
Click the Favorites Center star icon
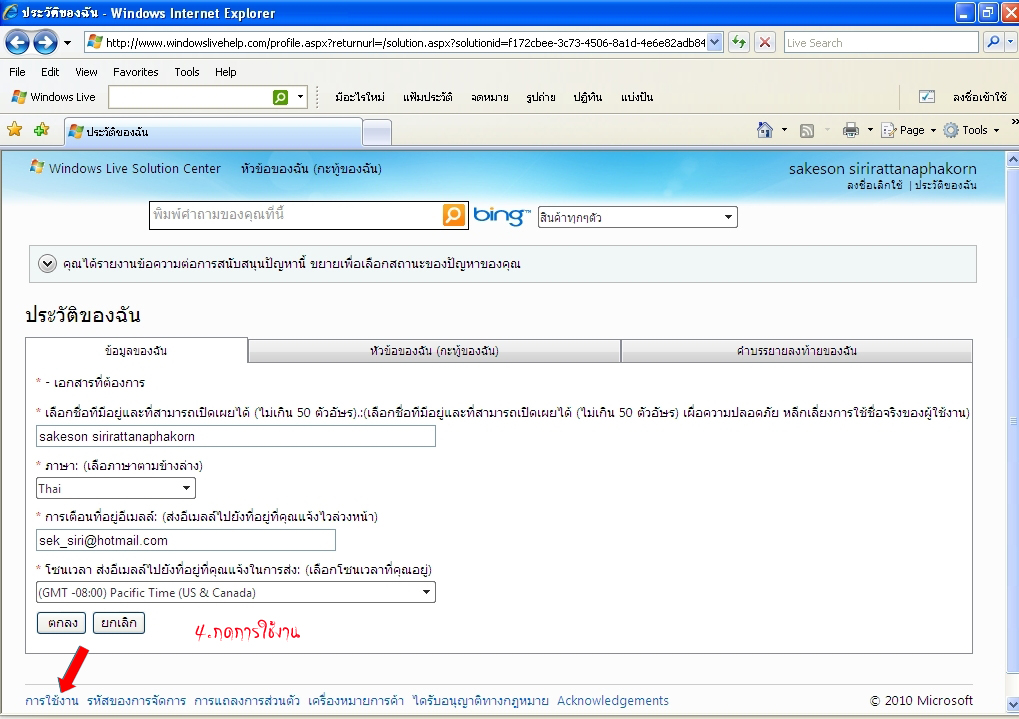14,130
